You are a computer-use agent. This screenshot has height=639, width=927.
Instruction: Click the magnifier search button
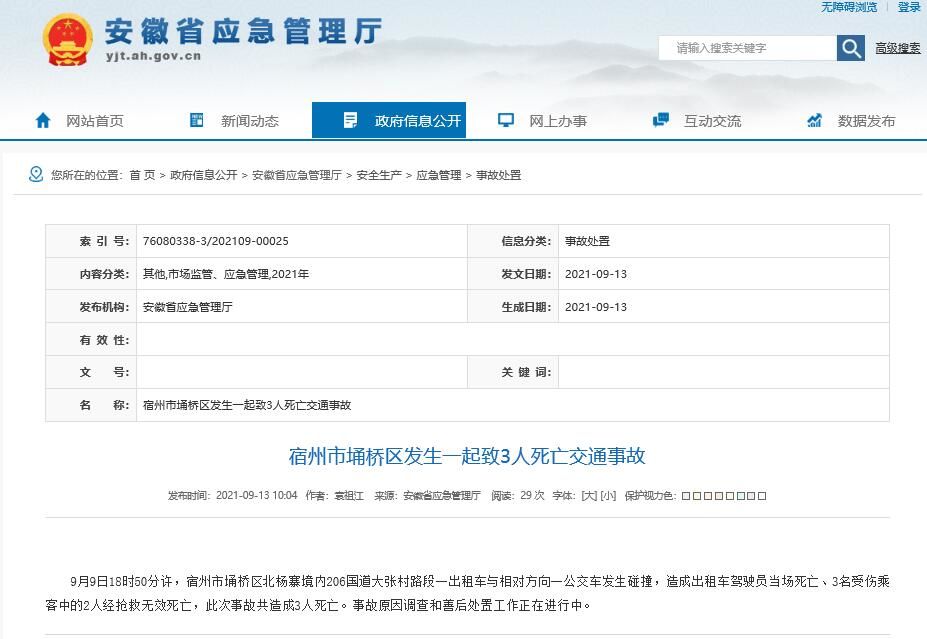tap(851, 48)
